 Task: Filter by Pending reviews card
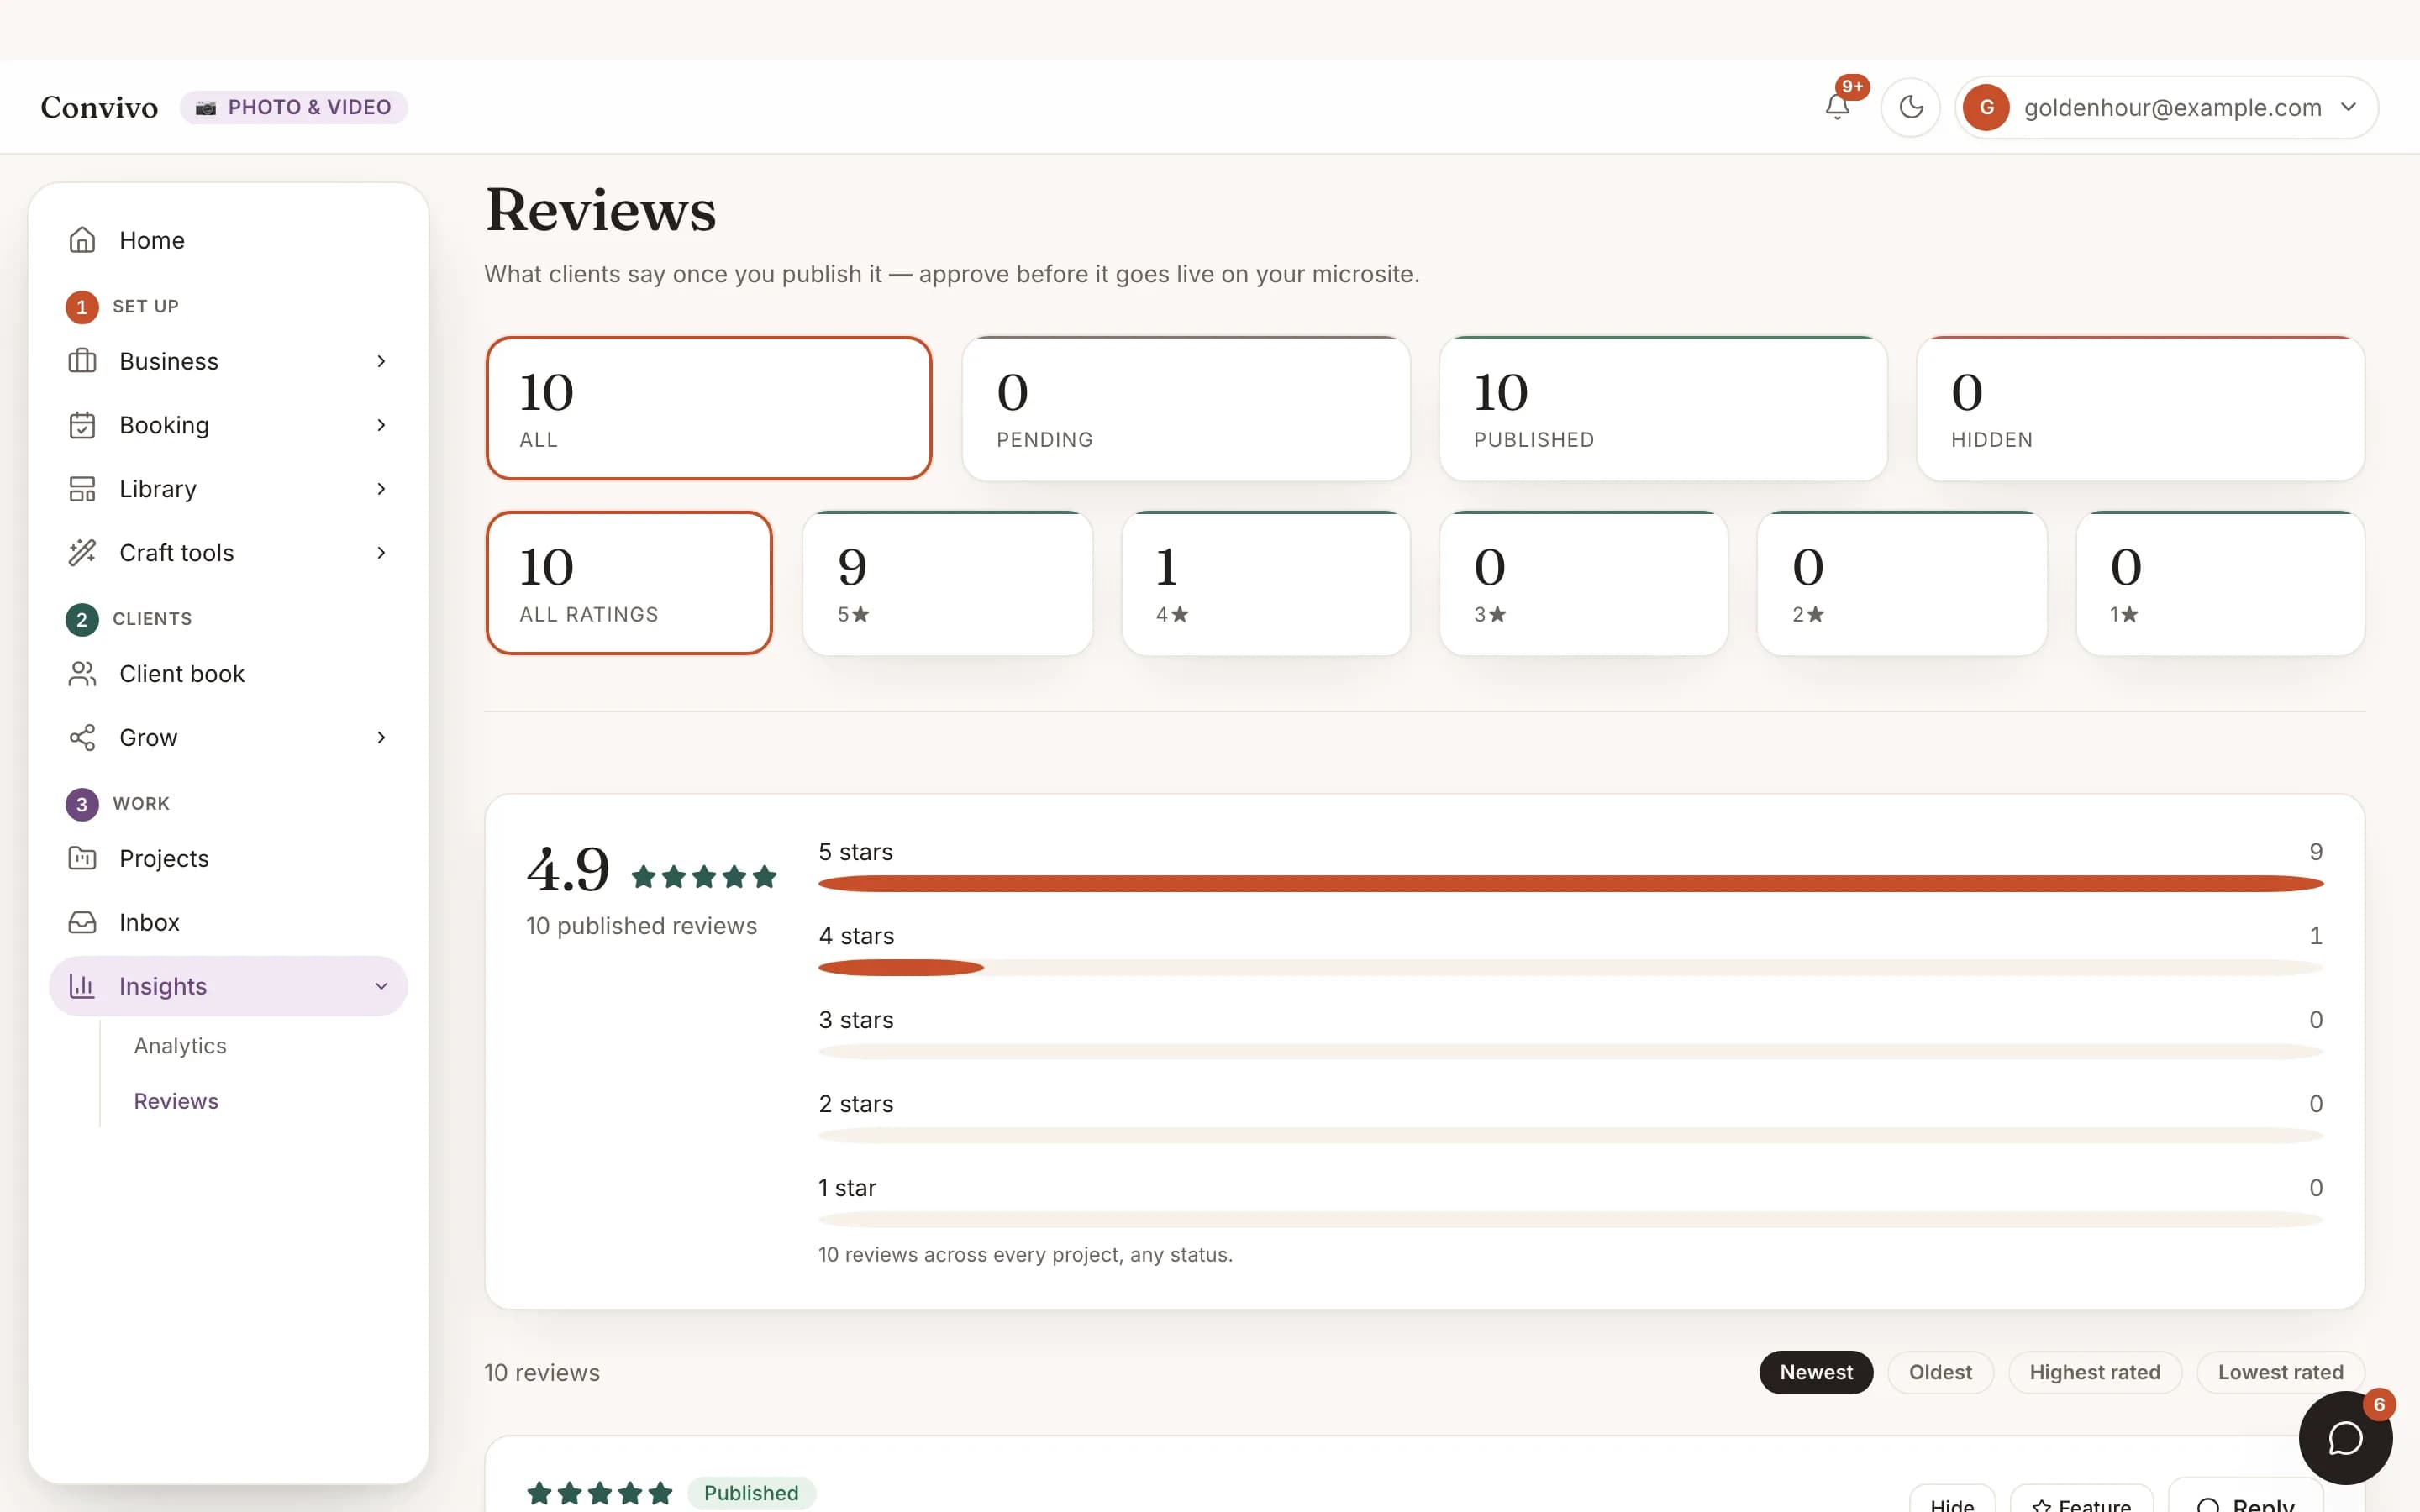click(x=1186, y=408)
